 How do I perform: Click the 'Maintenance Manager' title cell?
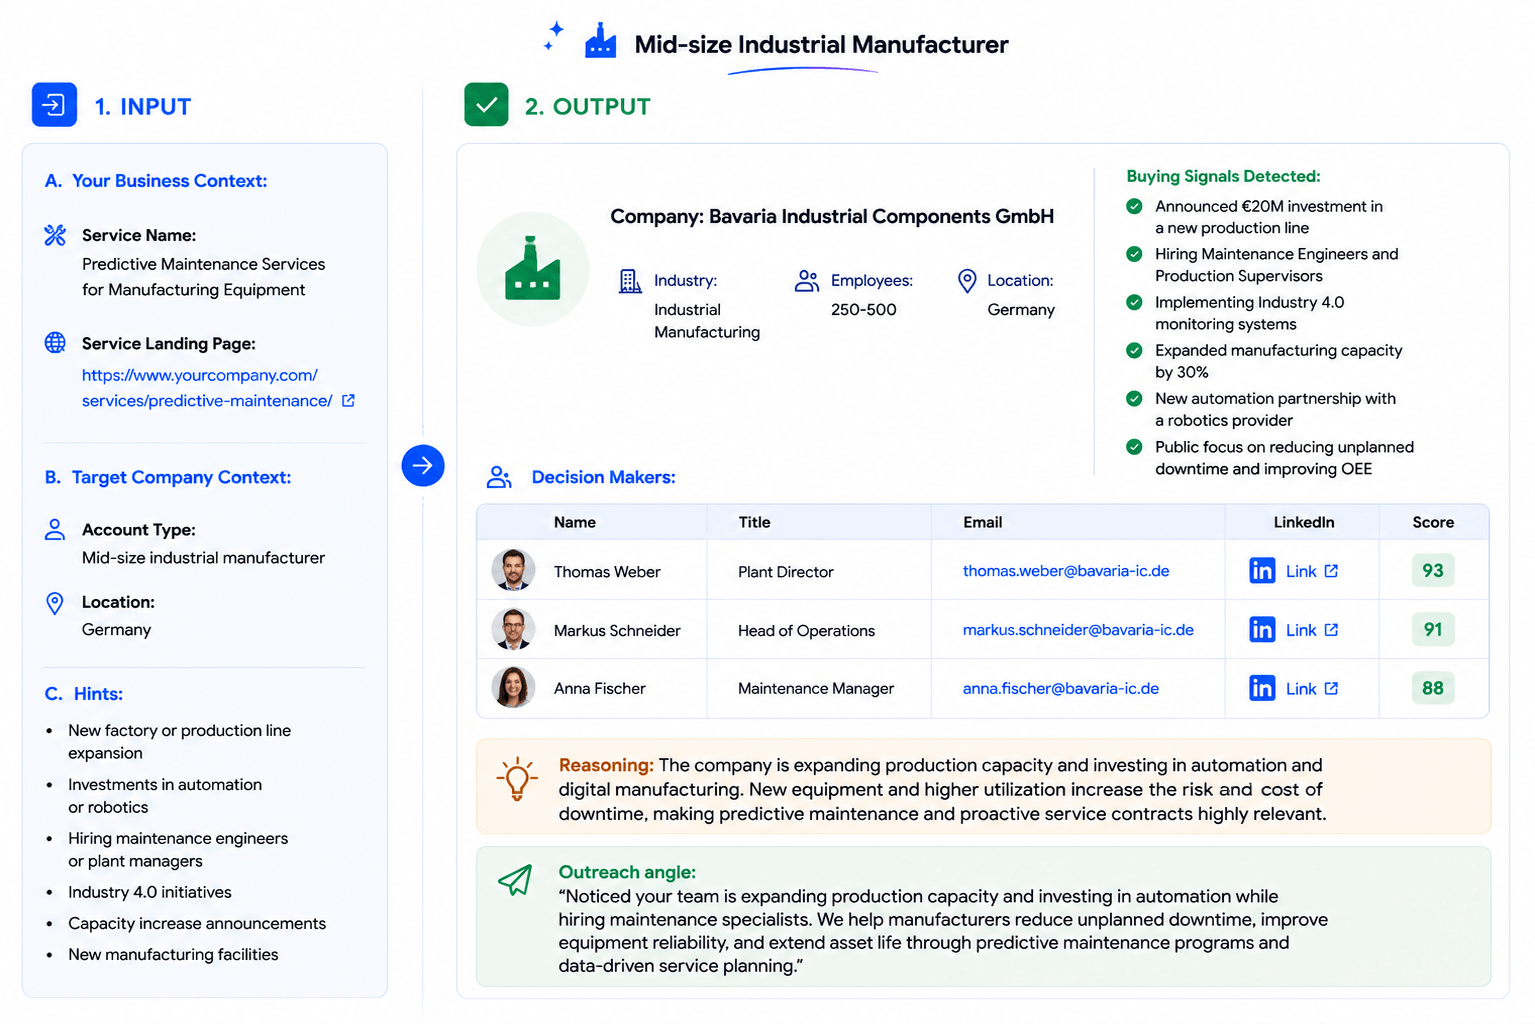[816, 689]
